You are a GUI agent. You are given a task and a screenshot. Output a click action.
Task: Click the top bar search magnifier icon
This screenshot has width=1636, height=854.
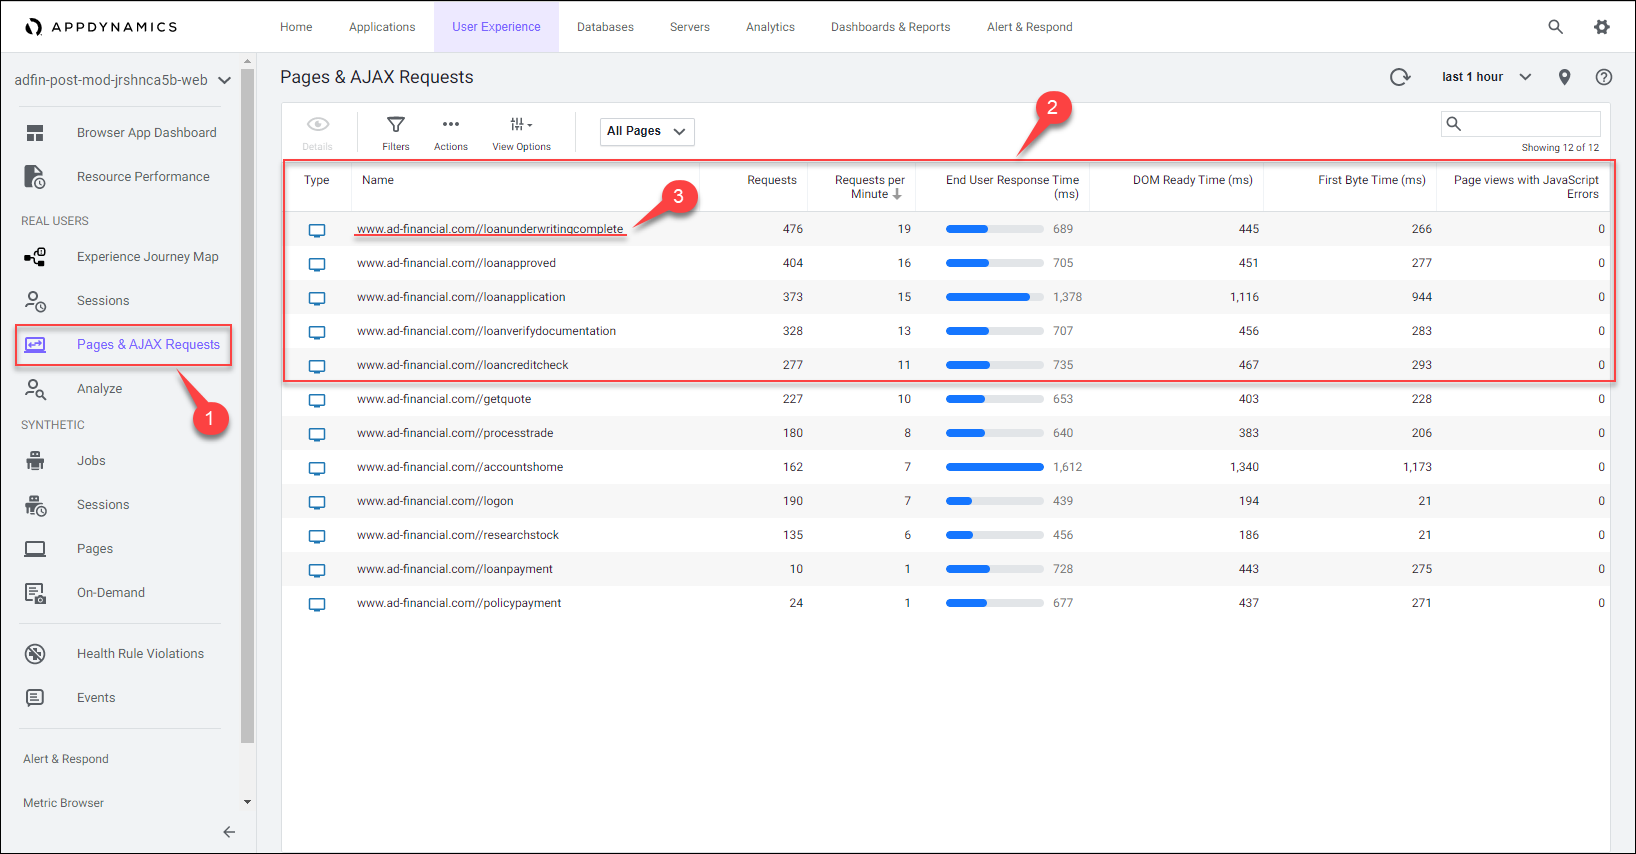[1555, 27]
